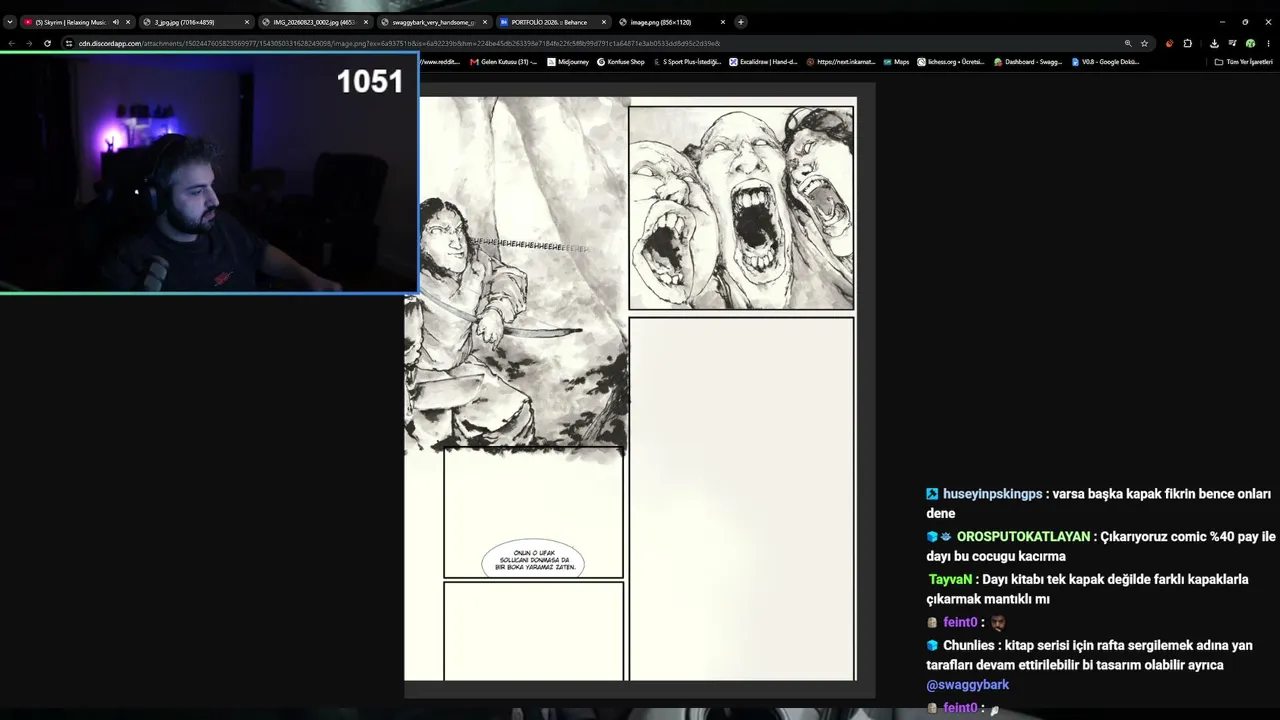Minimize the browser window
Screen dimensions: 1280x720
pos(1222,22)
